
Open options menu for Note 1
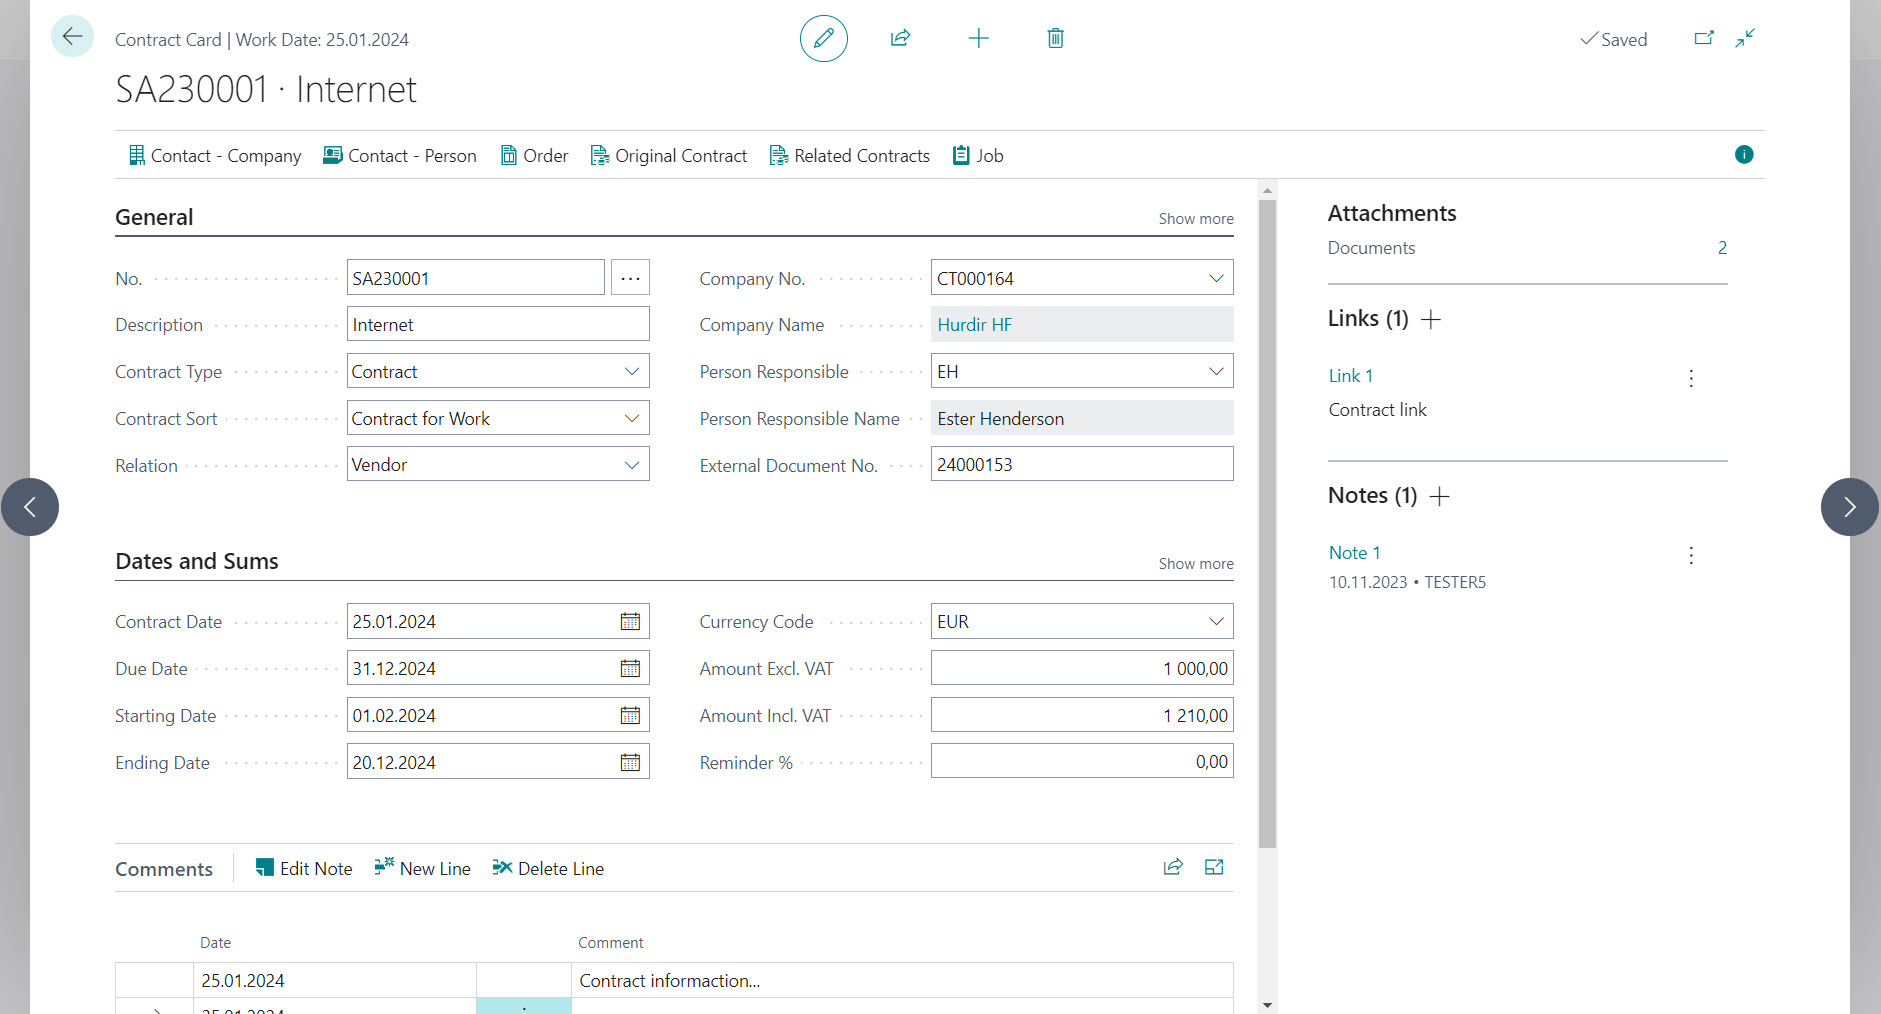[x=1691, y=556]
